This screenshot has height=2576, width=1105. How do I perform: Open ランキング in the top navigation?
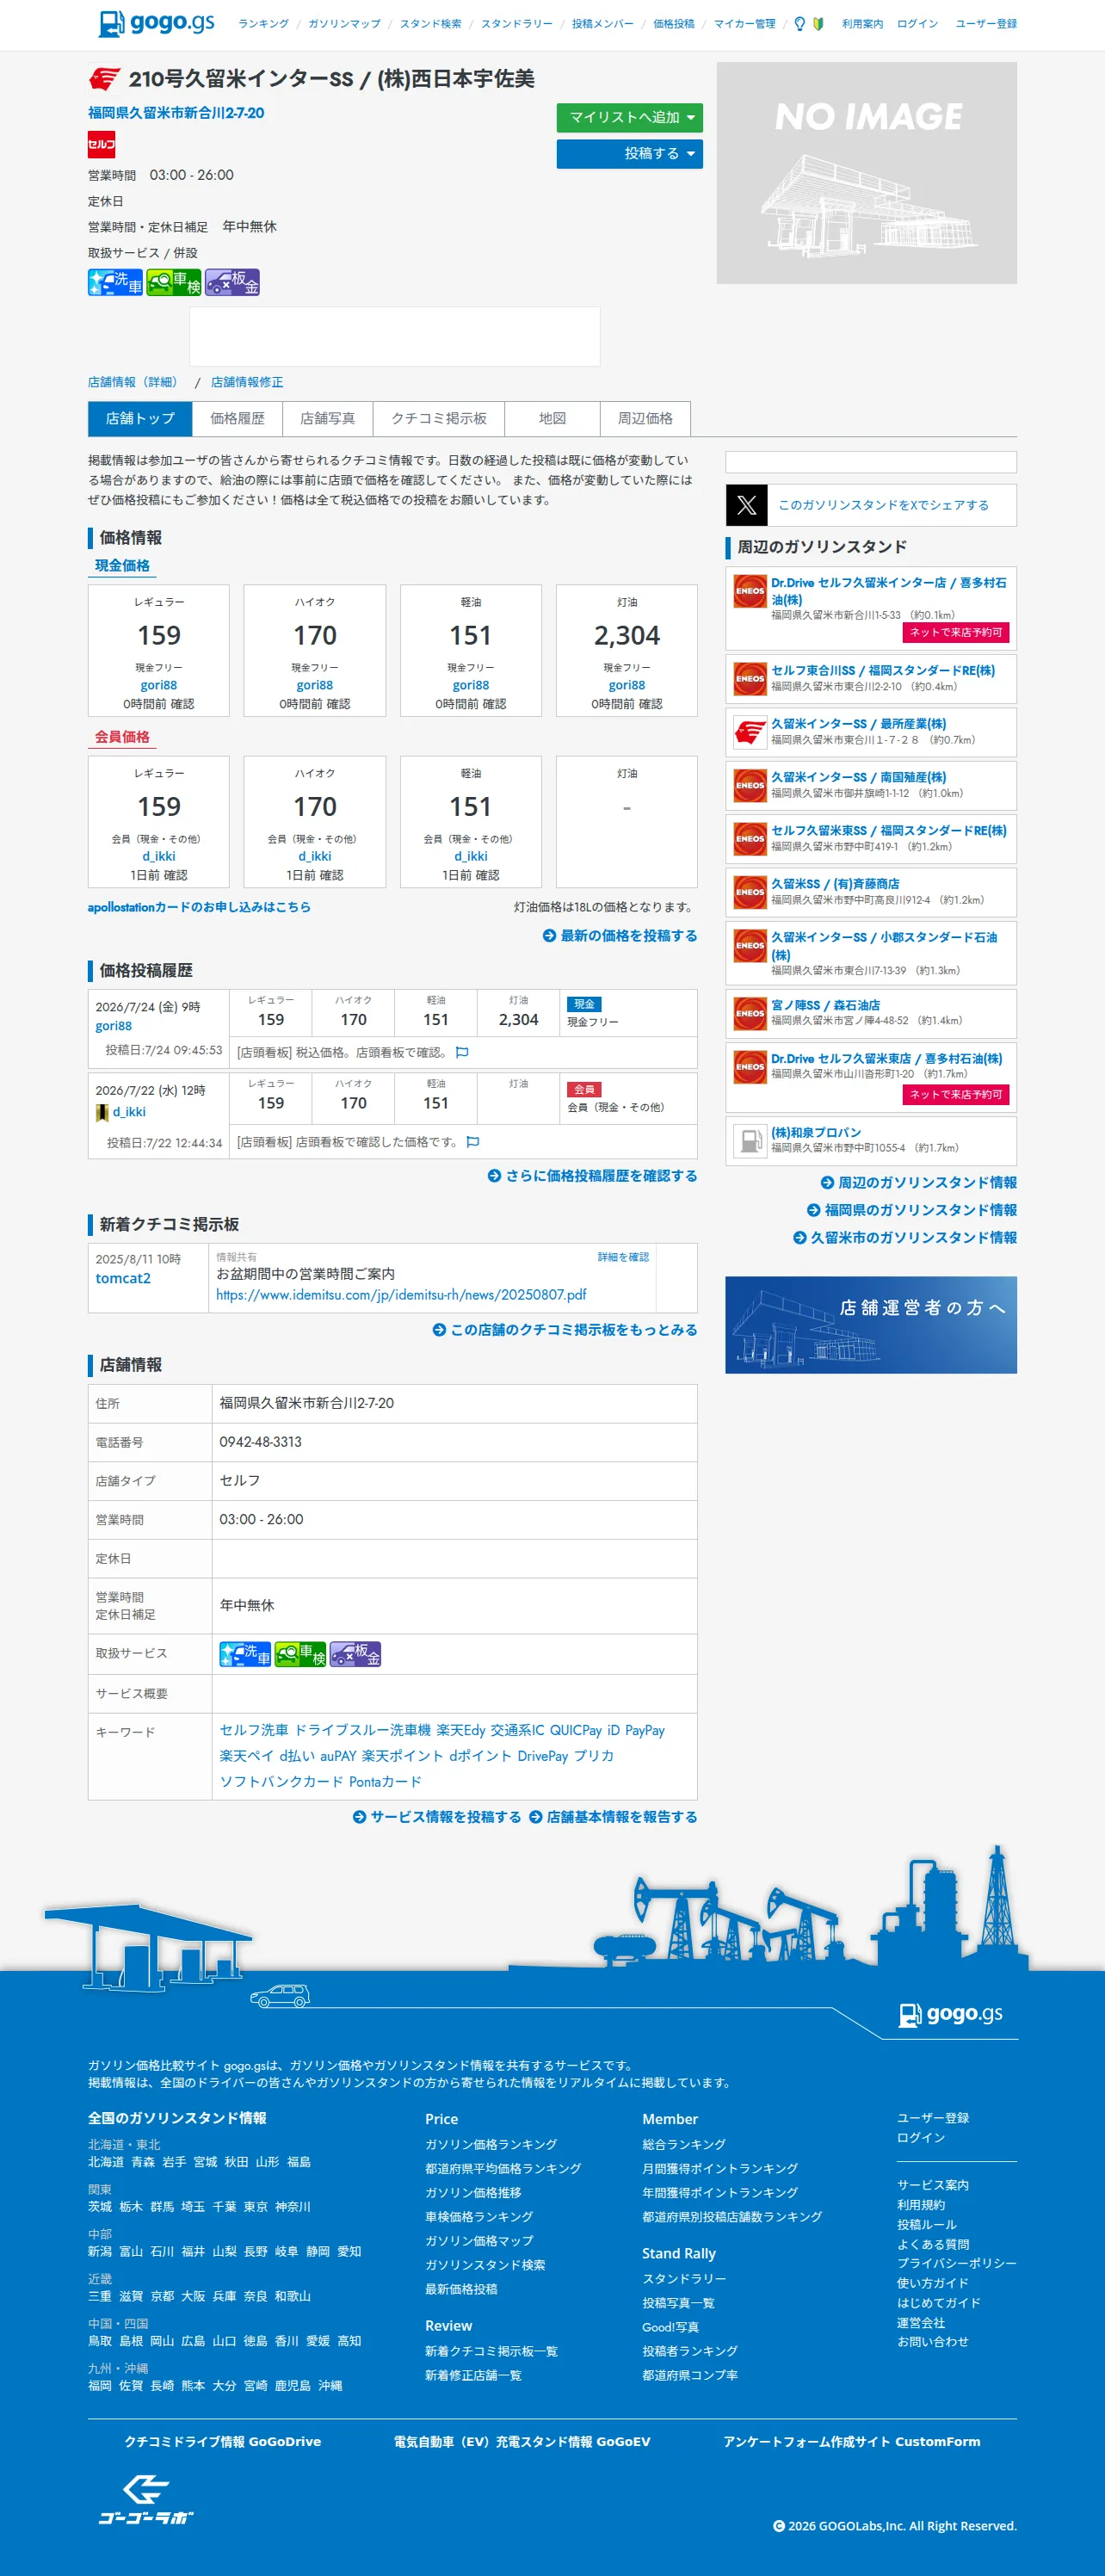coord(263,24)
